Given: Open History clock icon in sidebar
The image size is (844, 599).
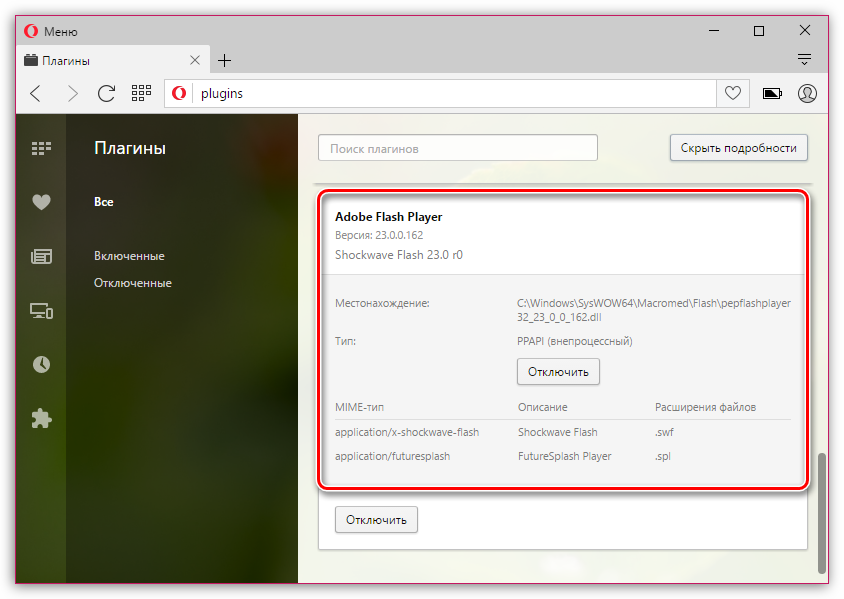Looking at the screenshot, I should point(41,364).
